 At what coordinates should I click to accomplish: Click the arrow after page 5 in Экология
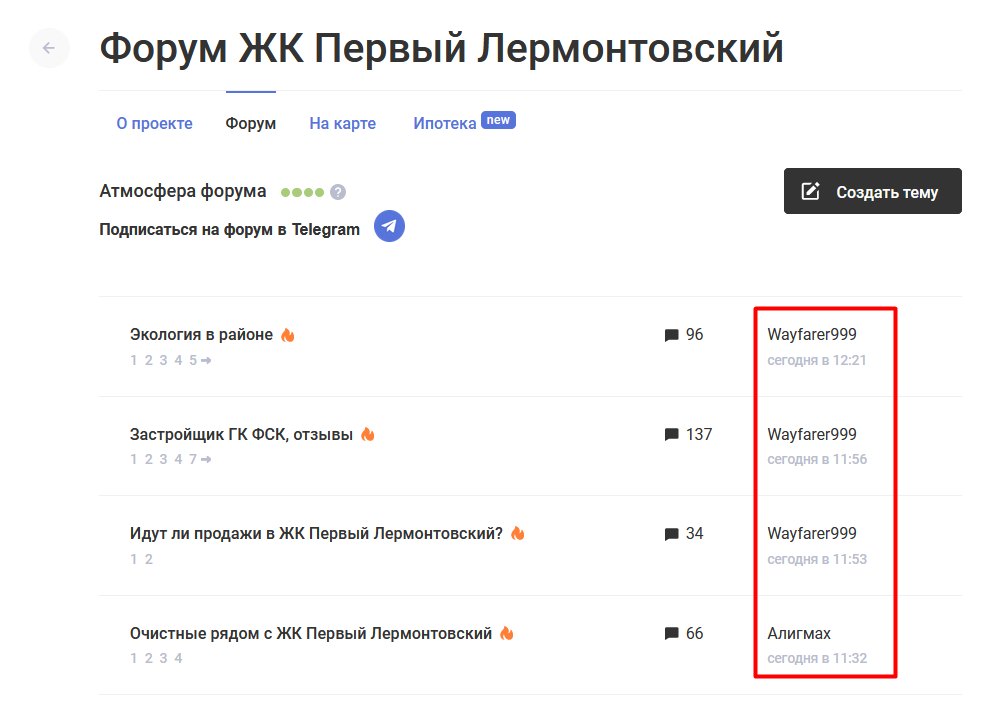click(x=206, y=360)
